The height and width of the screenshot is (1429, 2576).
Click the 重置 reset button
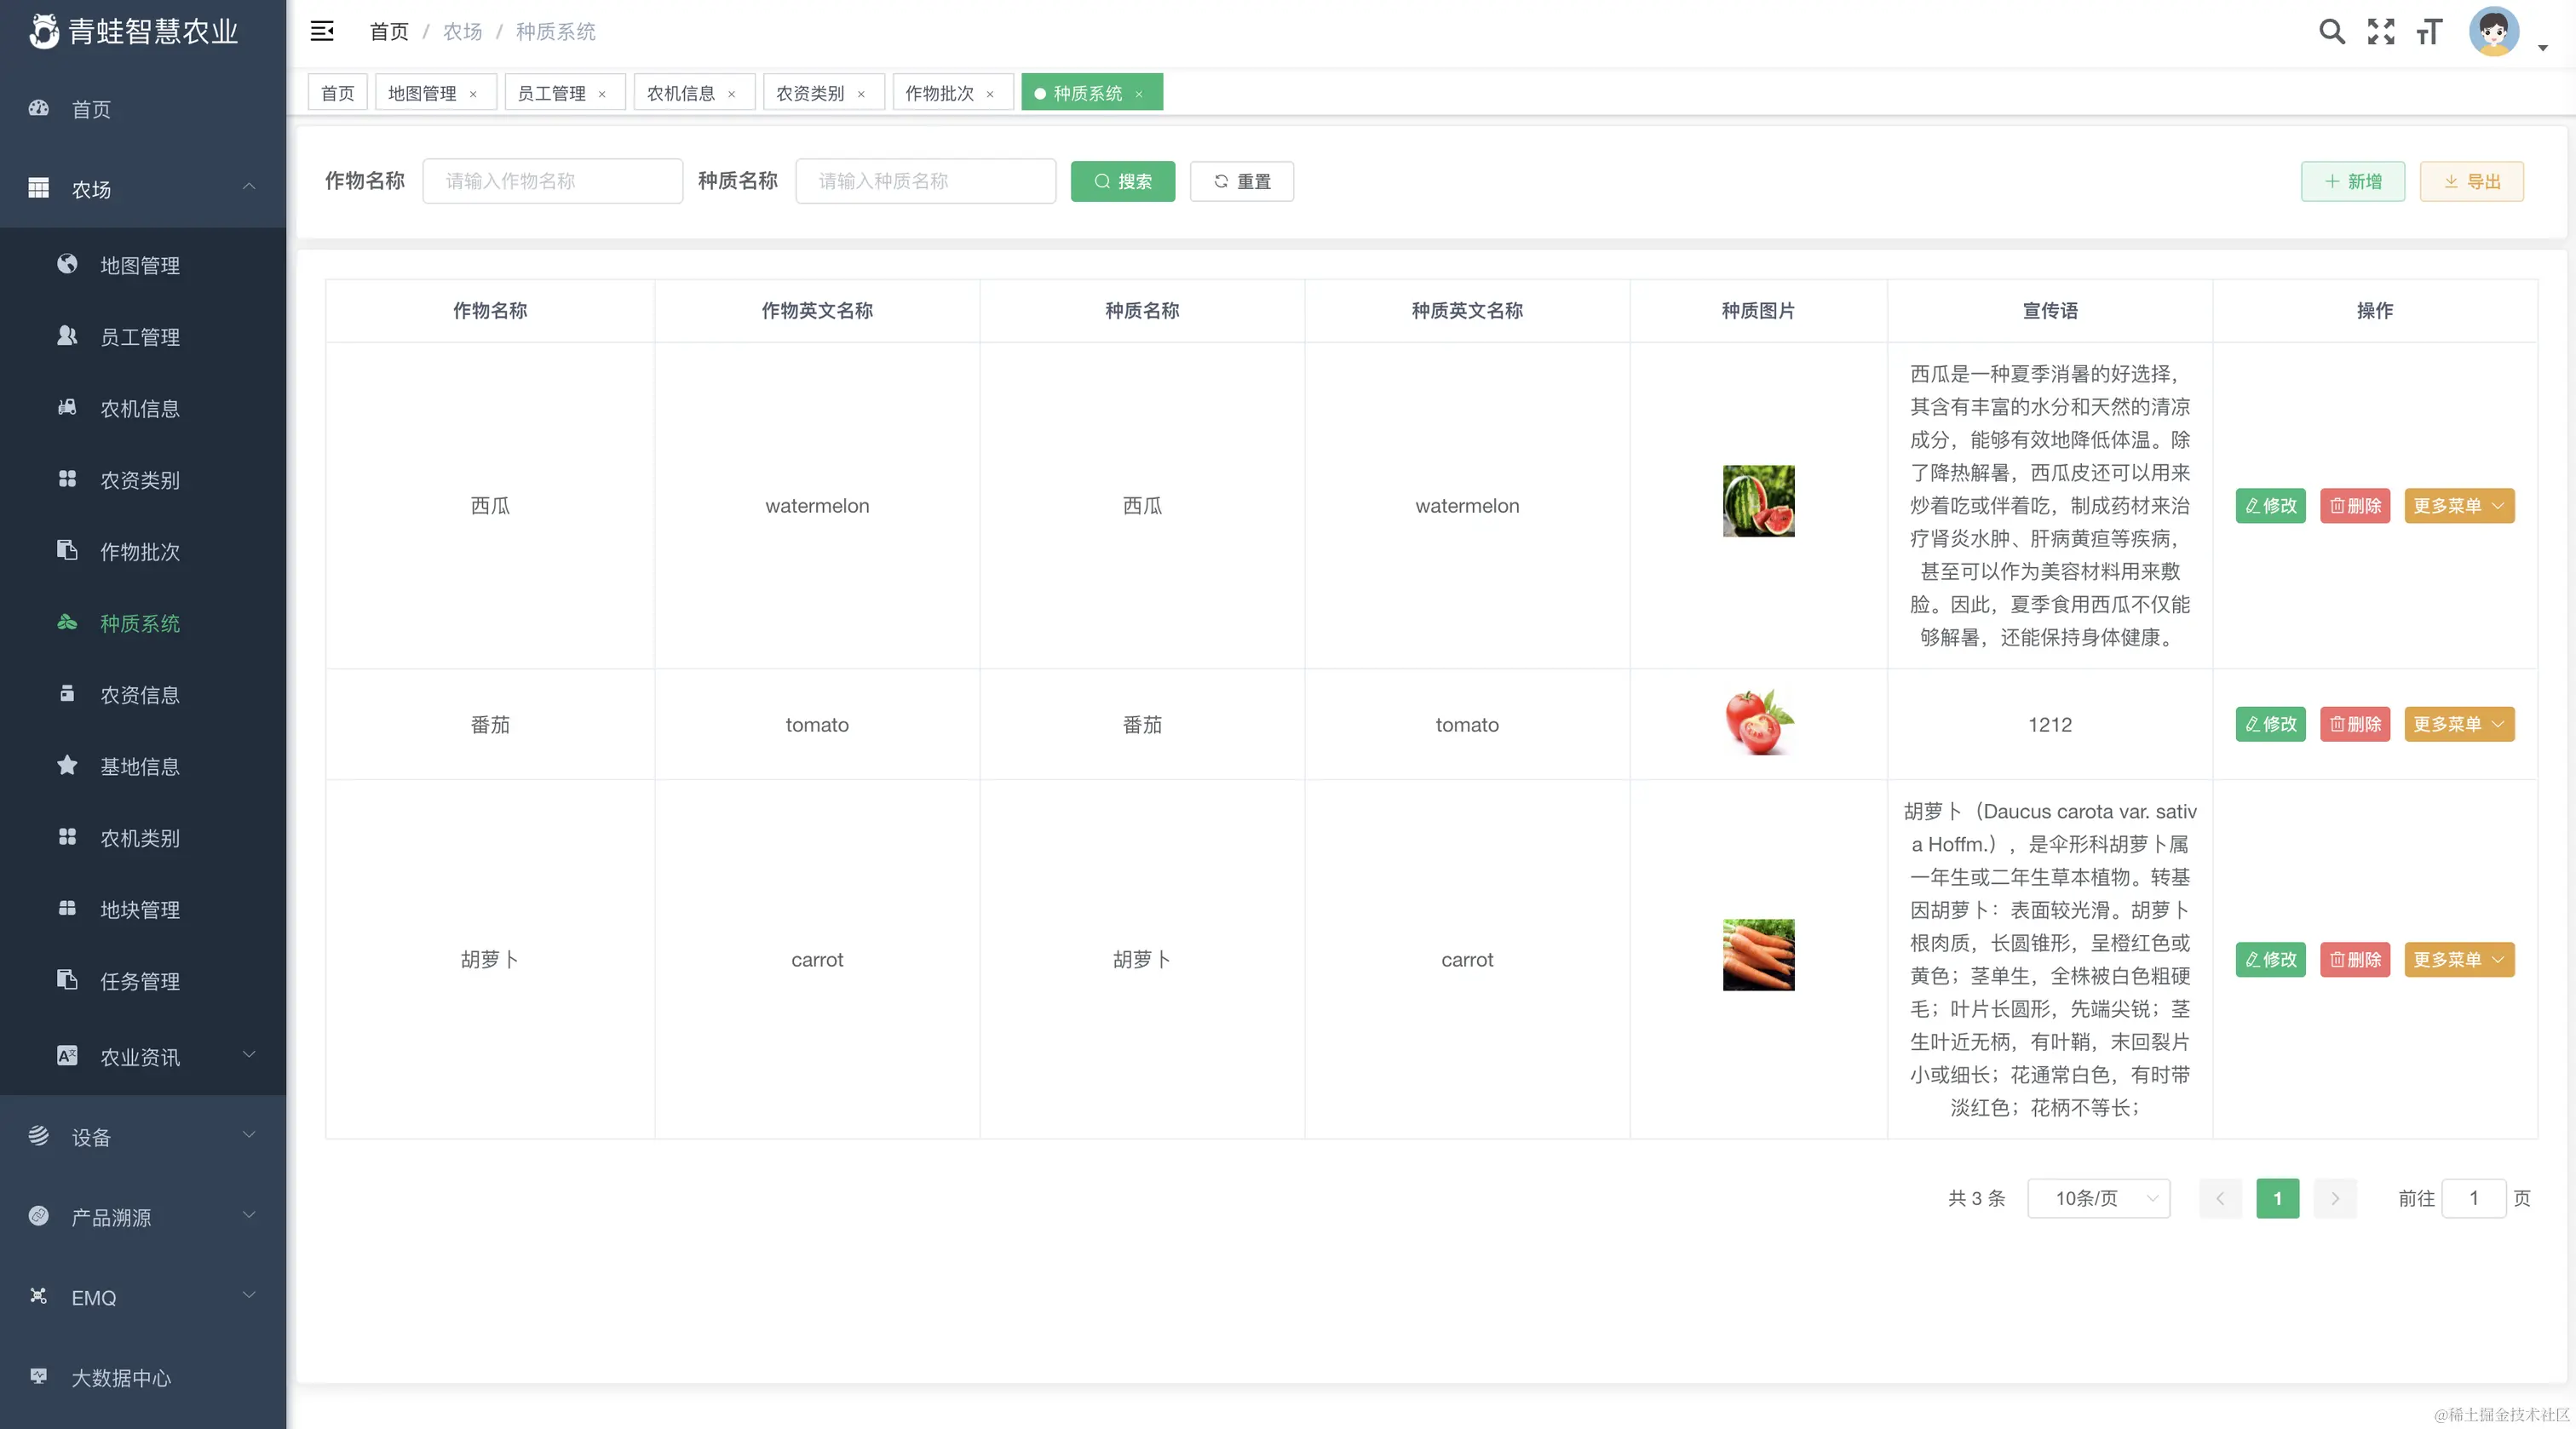click(x=1241, y=181)
